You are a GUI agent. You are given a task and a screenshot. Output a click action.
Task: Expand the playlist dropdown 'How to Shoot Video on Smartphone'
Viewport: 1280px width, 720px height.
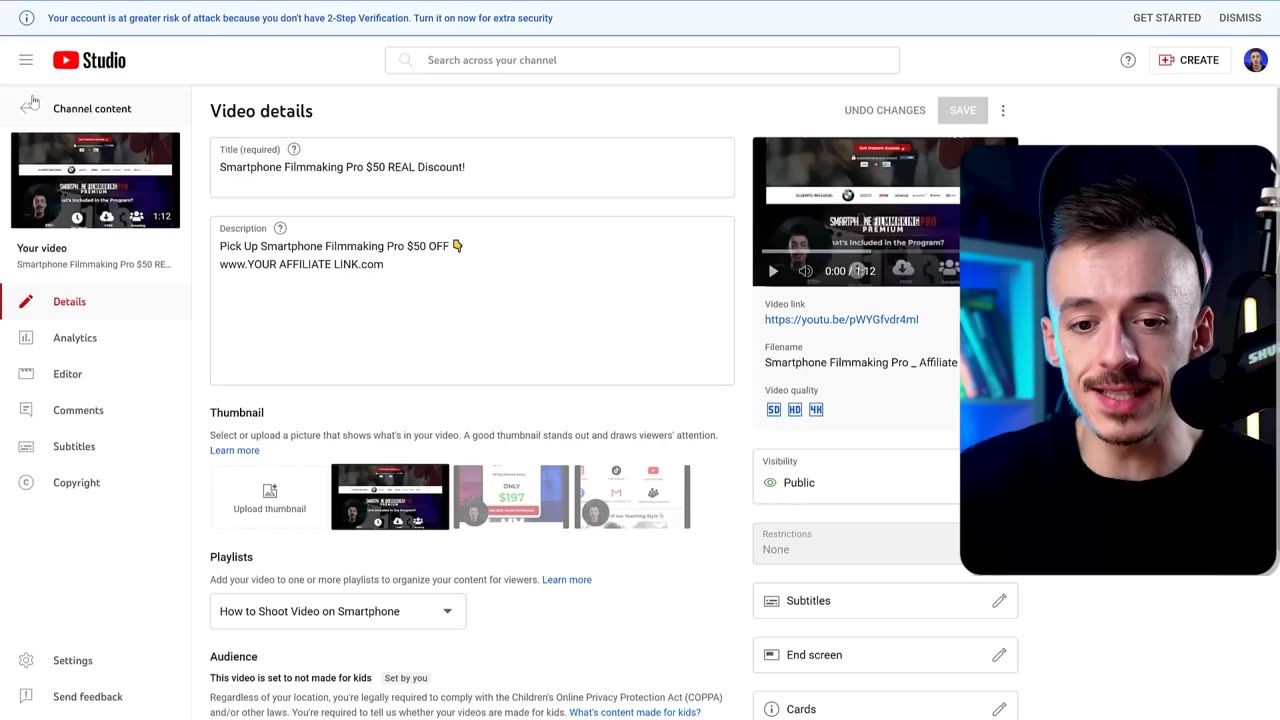pos(338,611)
